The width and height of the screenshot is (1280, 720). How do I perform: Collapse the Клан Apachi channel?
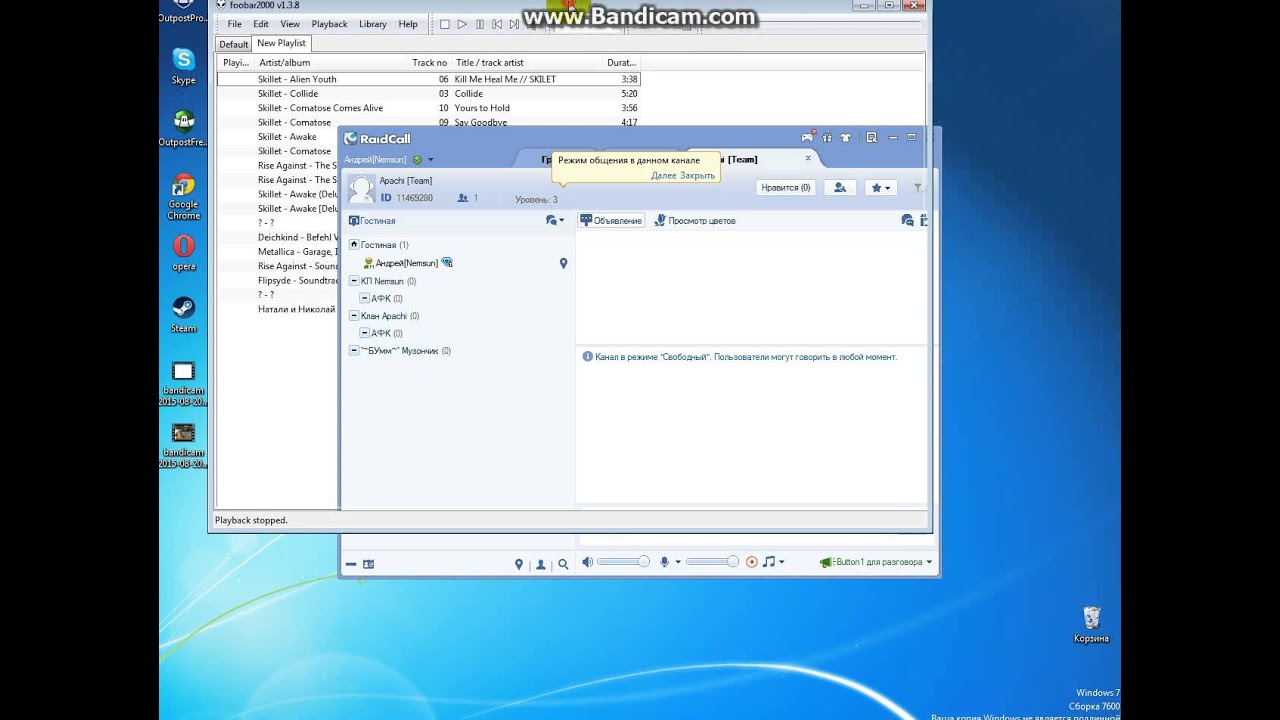point(354,316)
